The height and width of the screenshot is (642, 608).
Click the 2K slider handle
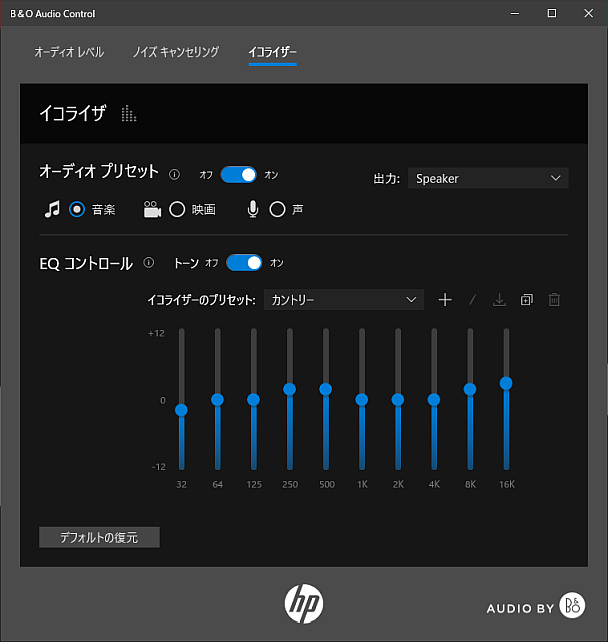pos(398,400)
